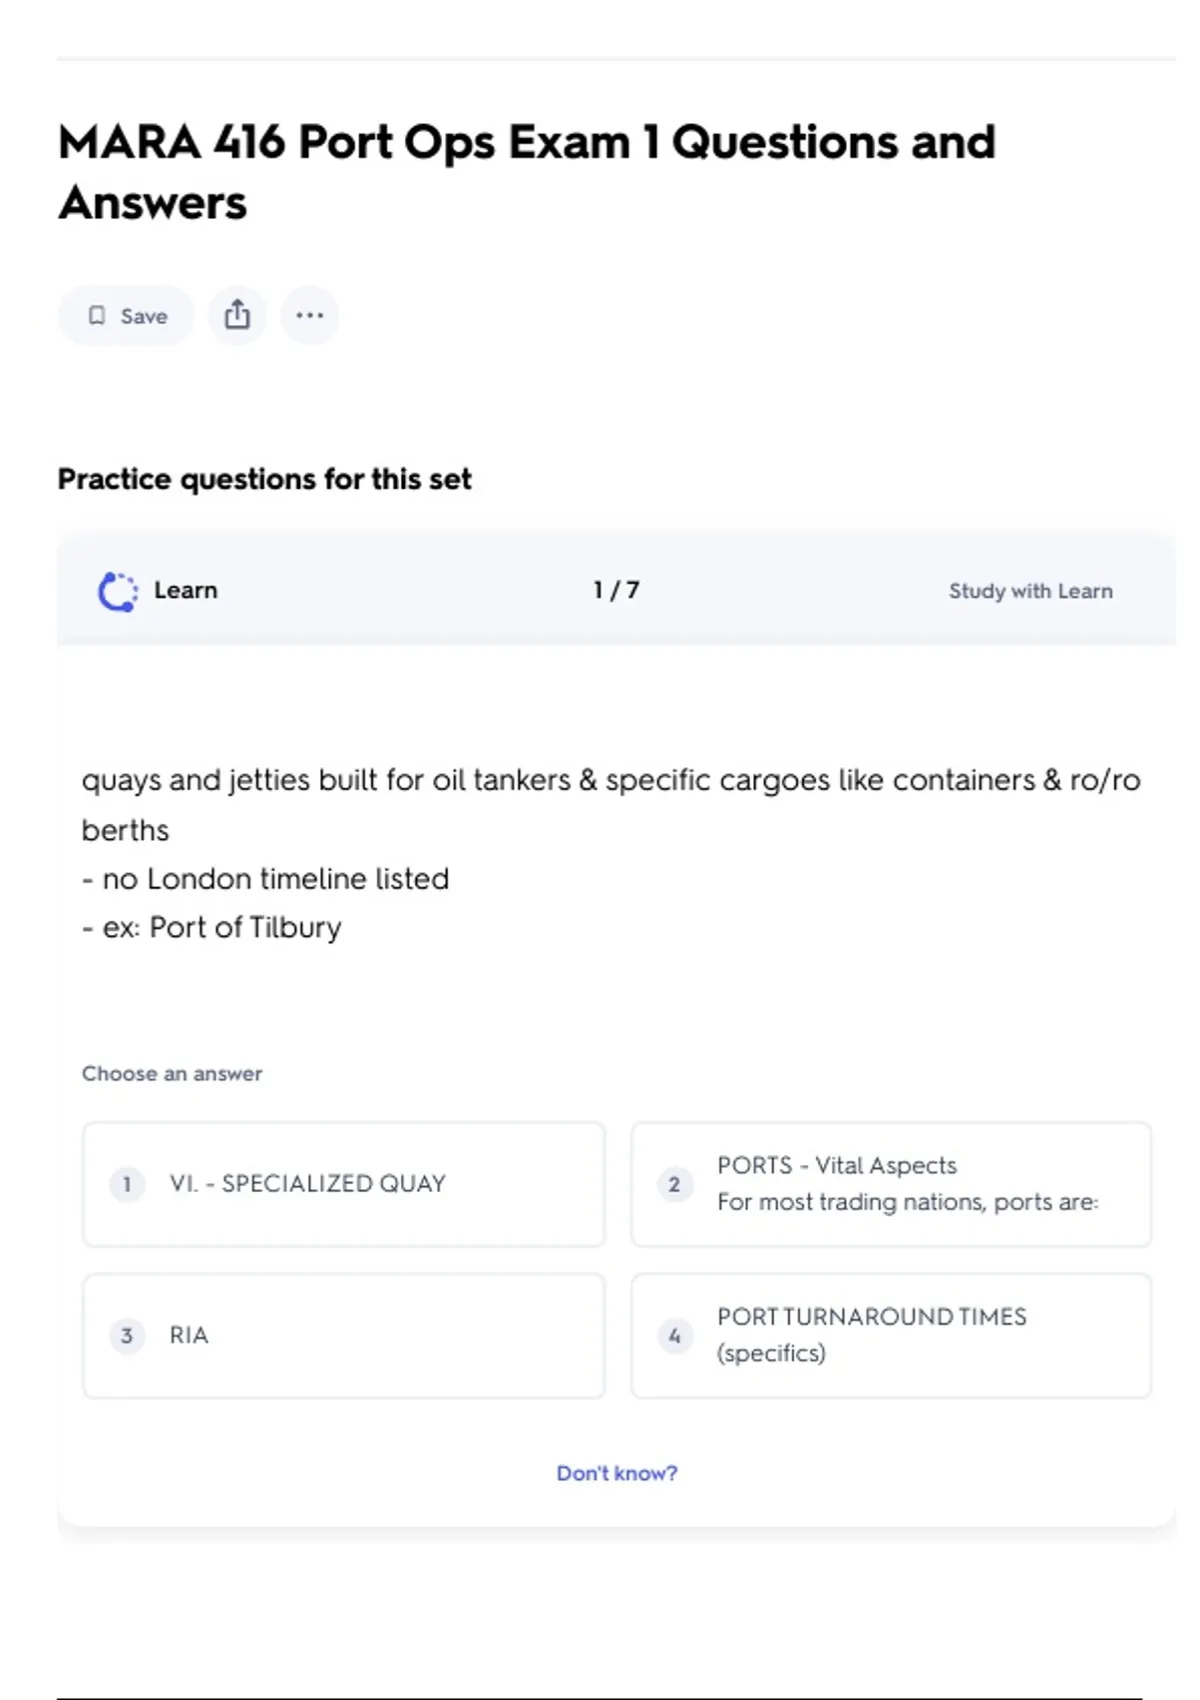Click "Practice questions for this set" heading
This screenshot has height=1700, width=1200.
click(264, 479)
